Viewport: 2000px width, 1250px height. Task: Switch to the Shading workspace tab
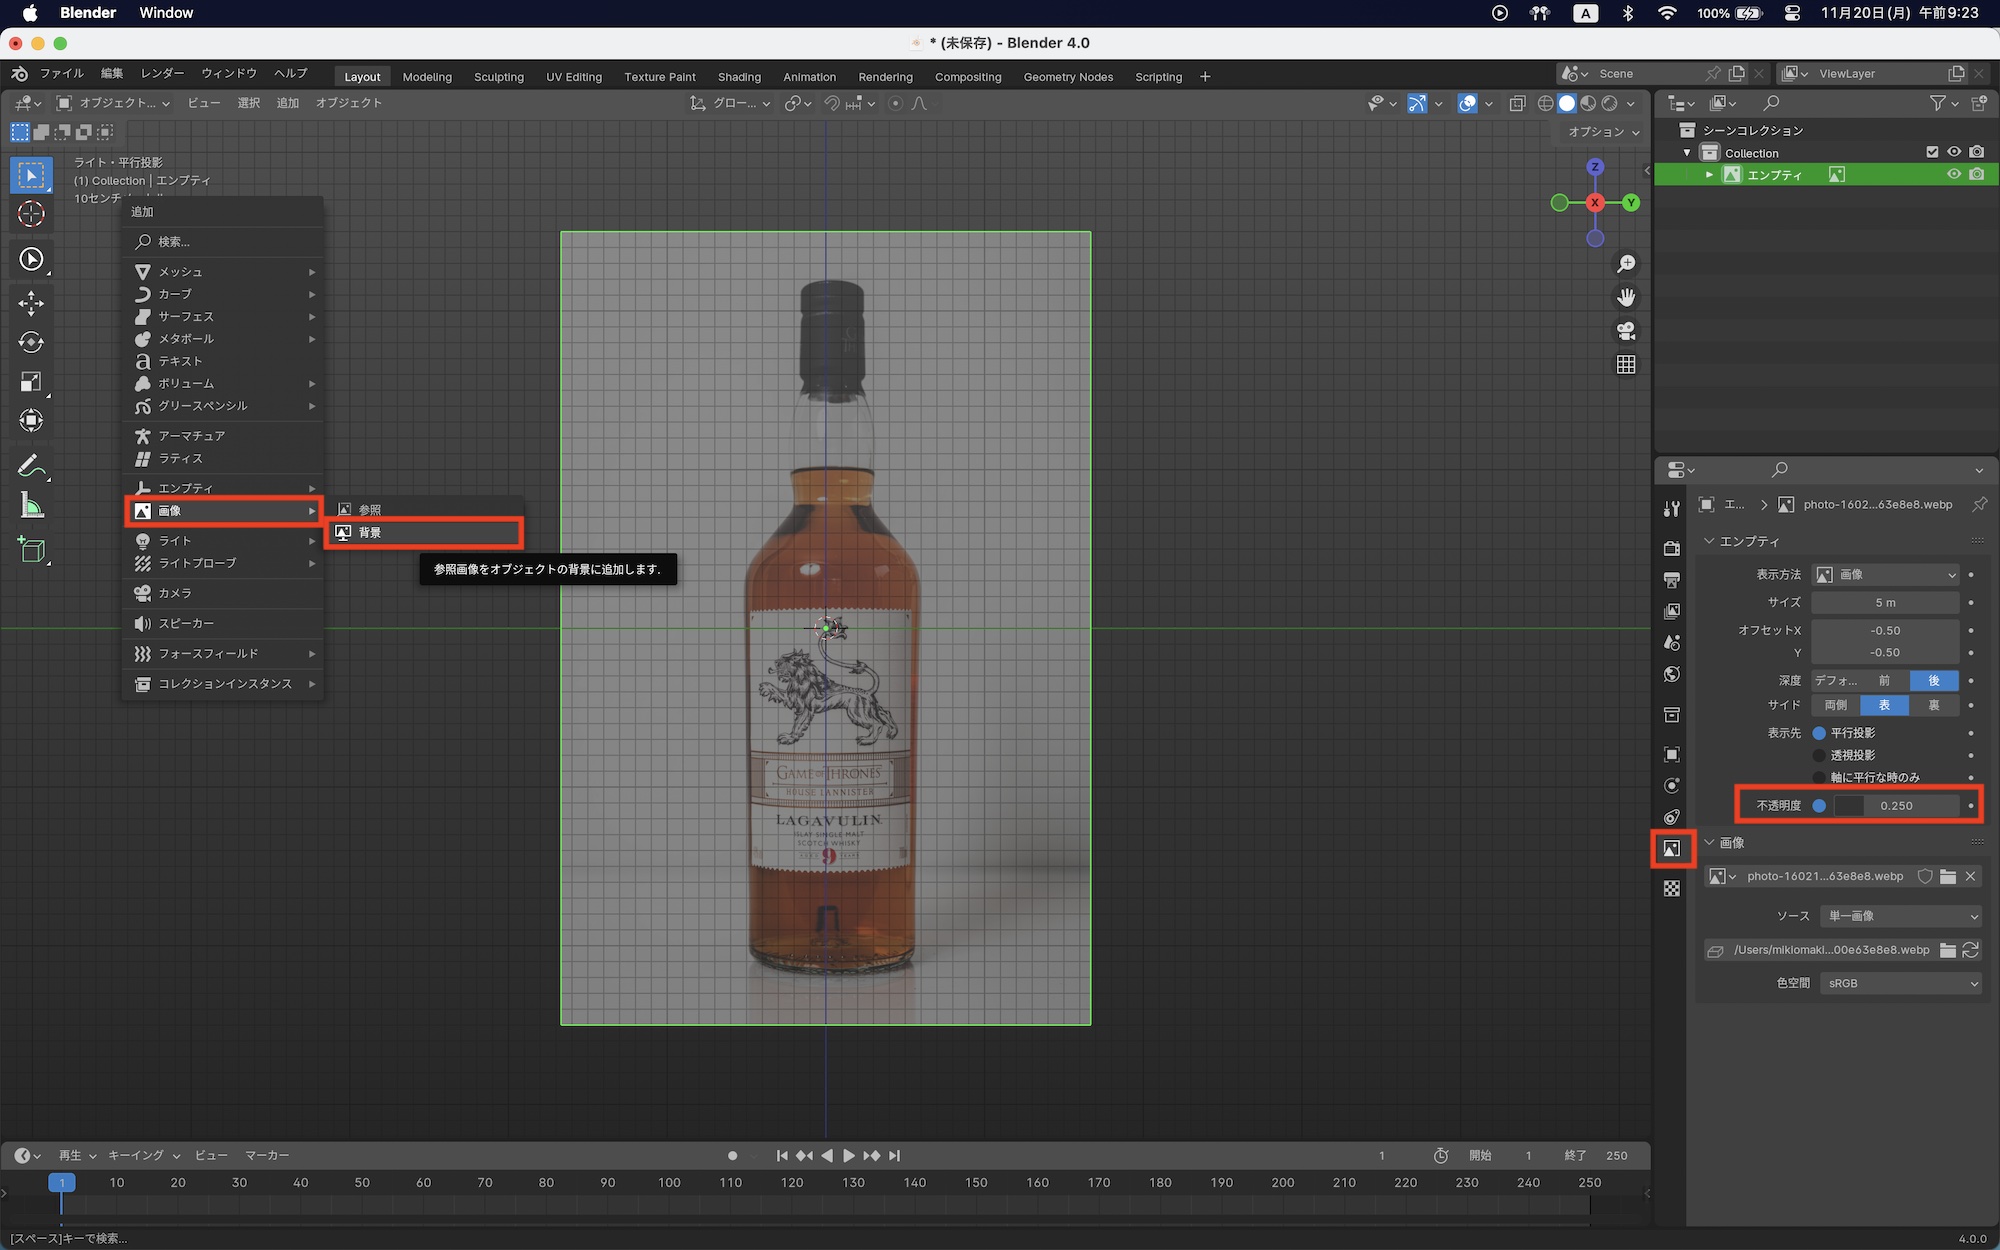point(739,77)
